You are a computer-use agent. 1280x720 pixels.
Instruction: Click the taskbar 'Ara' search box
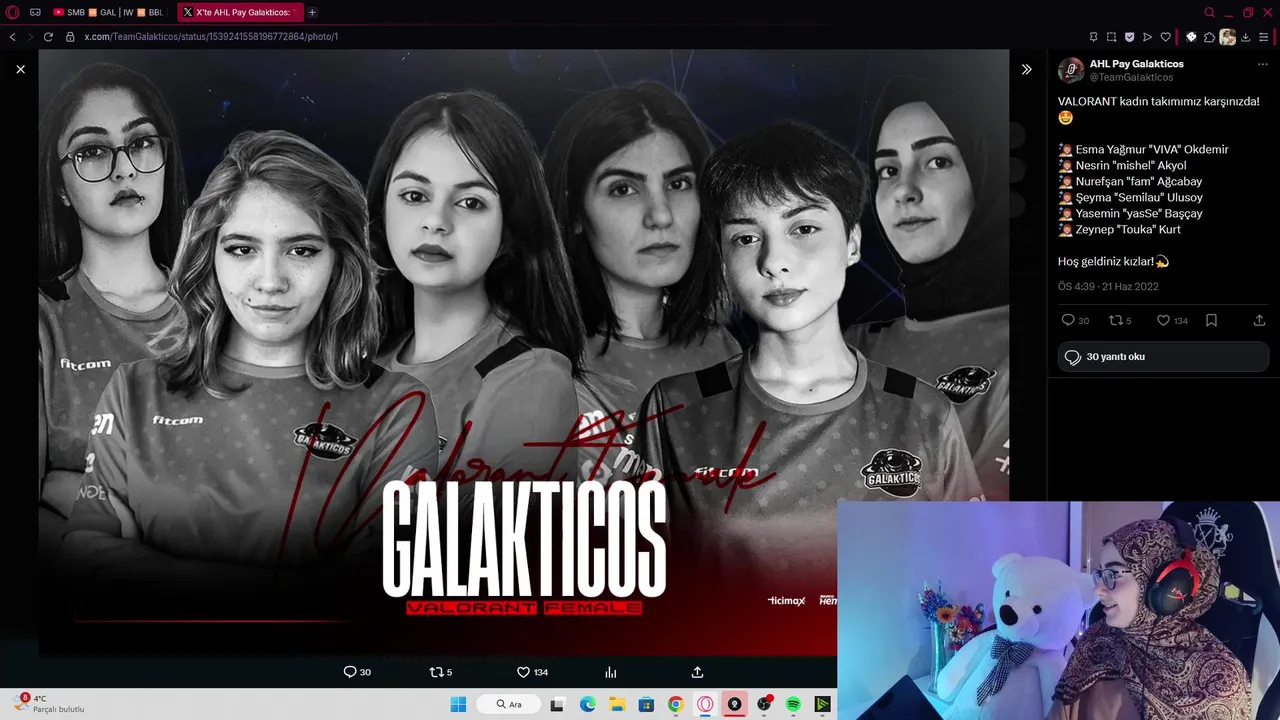[x=509, y=704]
